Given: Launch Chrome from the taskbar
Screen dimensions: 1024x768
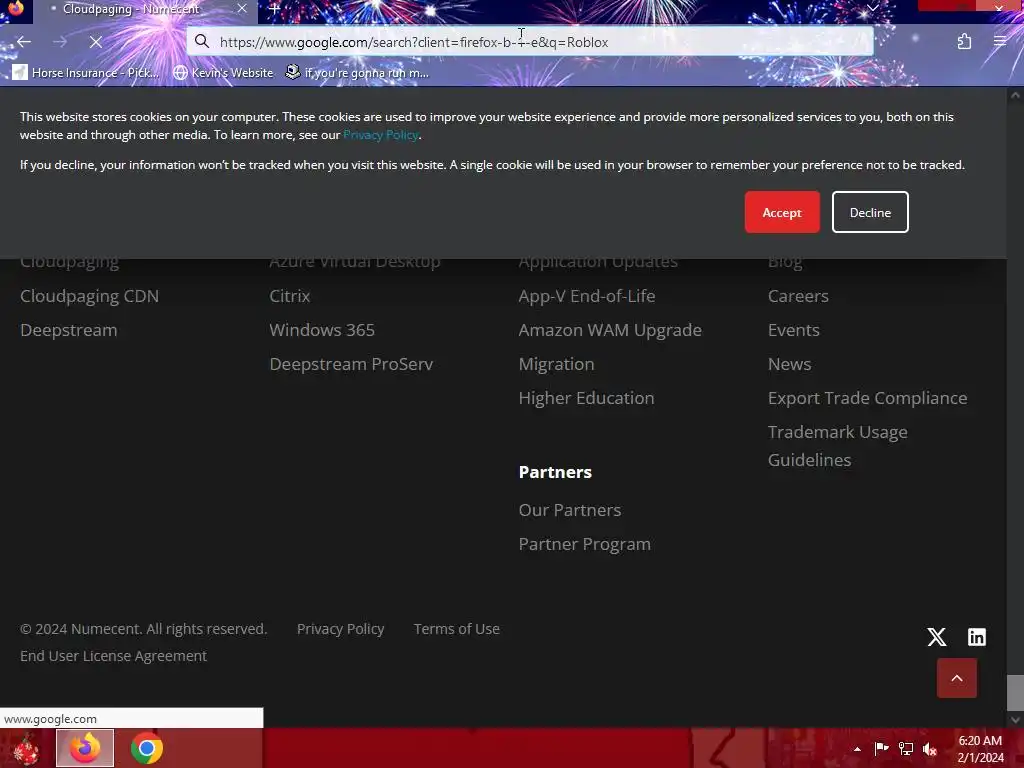Looking at the screenshot, I should click(x=146, y=748).
